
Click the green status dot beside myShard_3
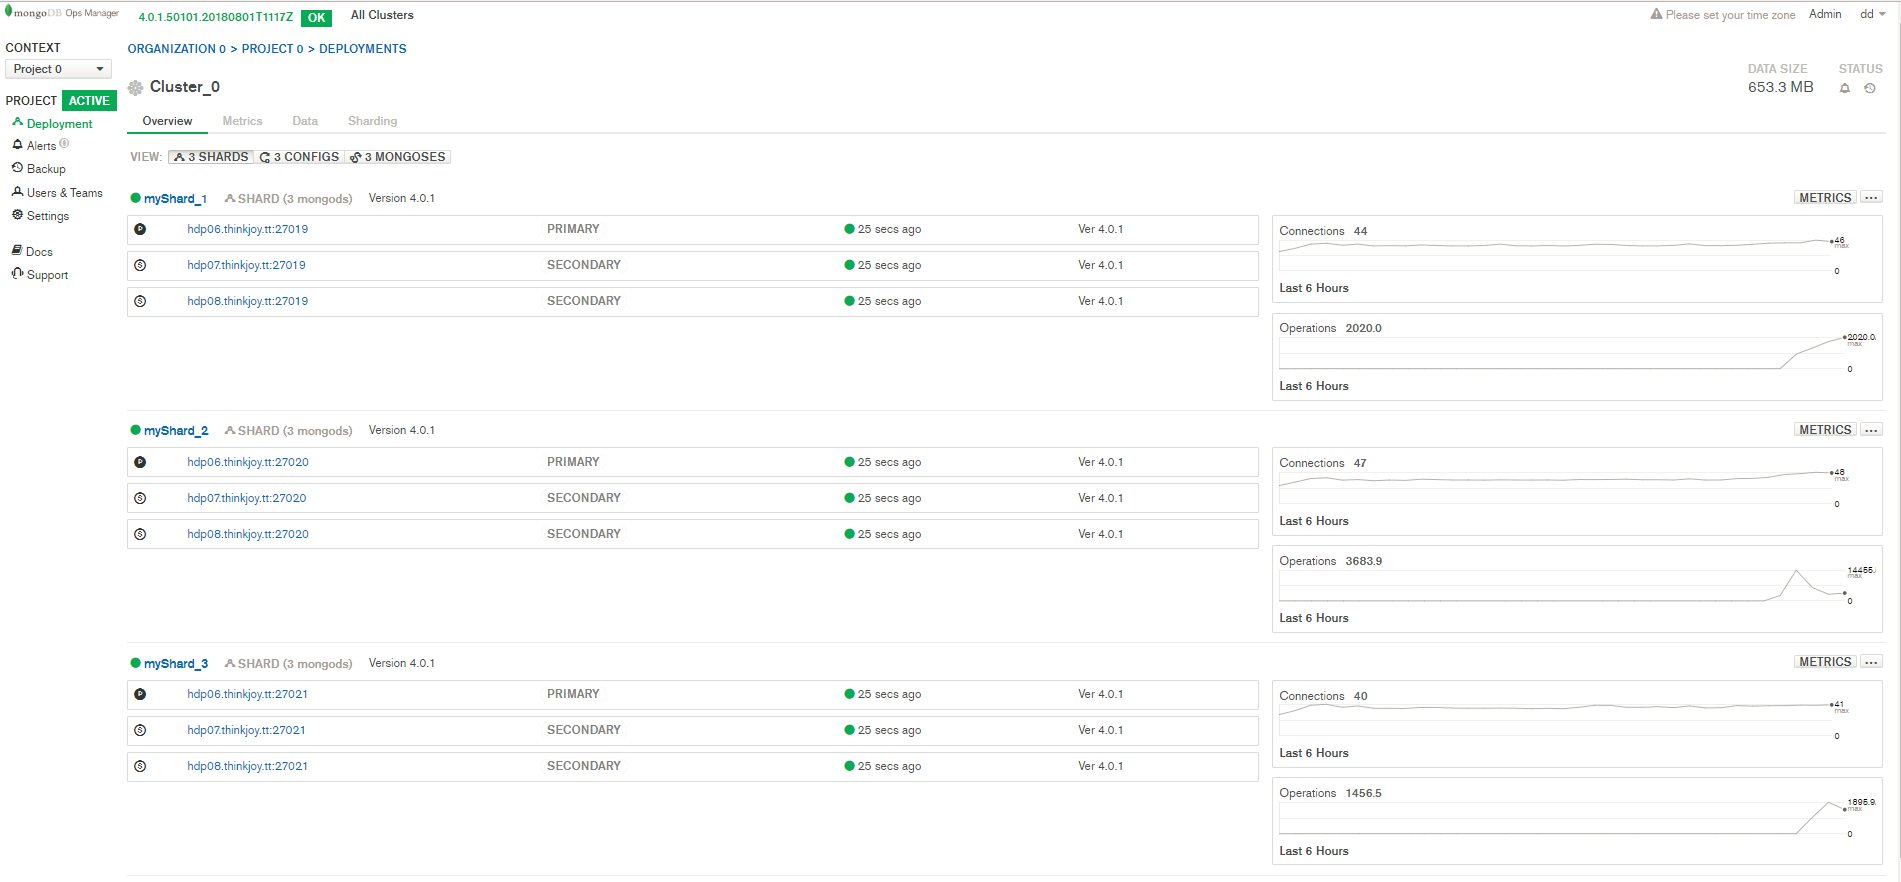pos(135,663)
